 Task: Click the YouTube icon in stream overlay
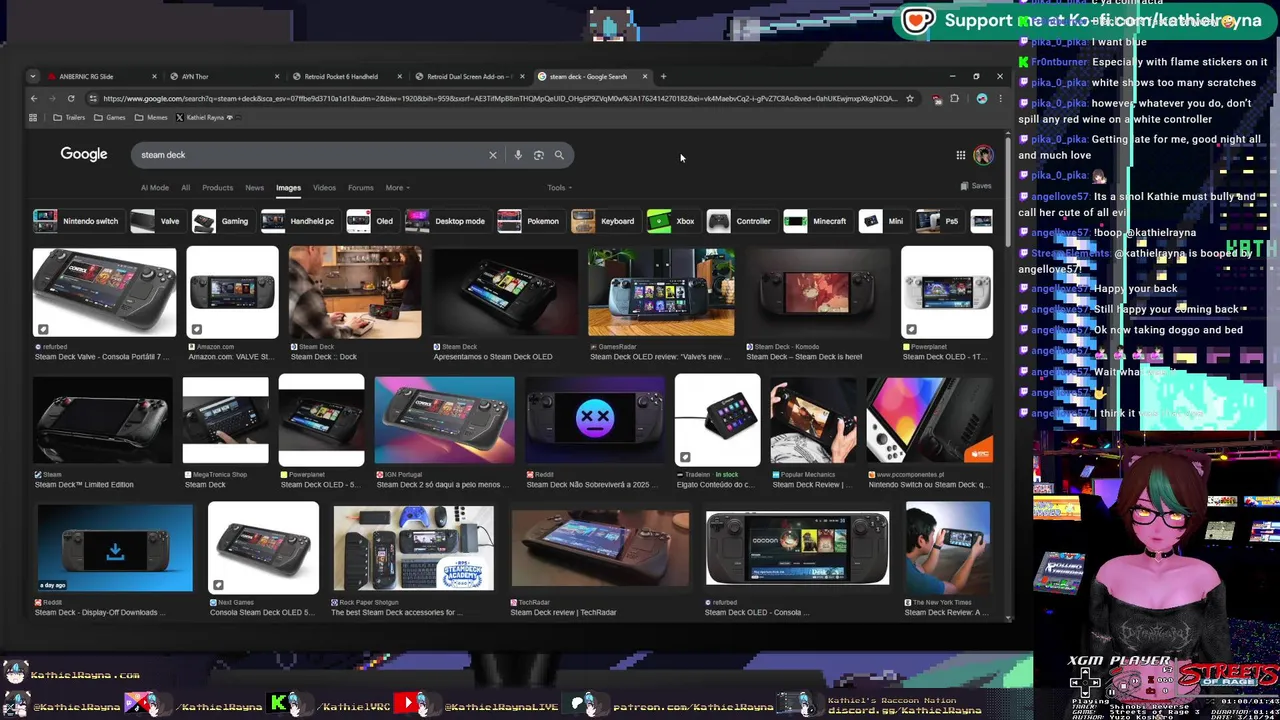(407, 704)
